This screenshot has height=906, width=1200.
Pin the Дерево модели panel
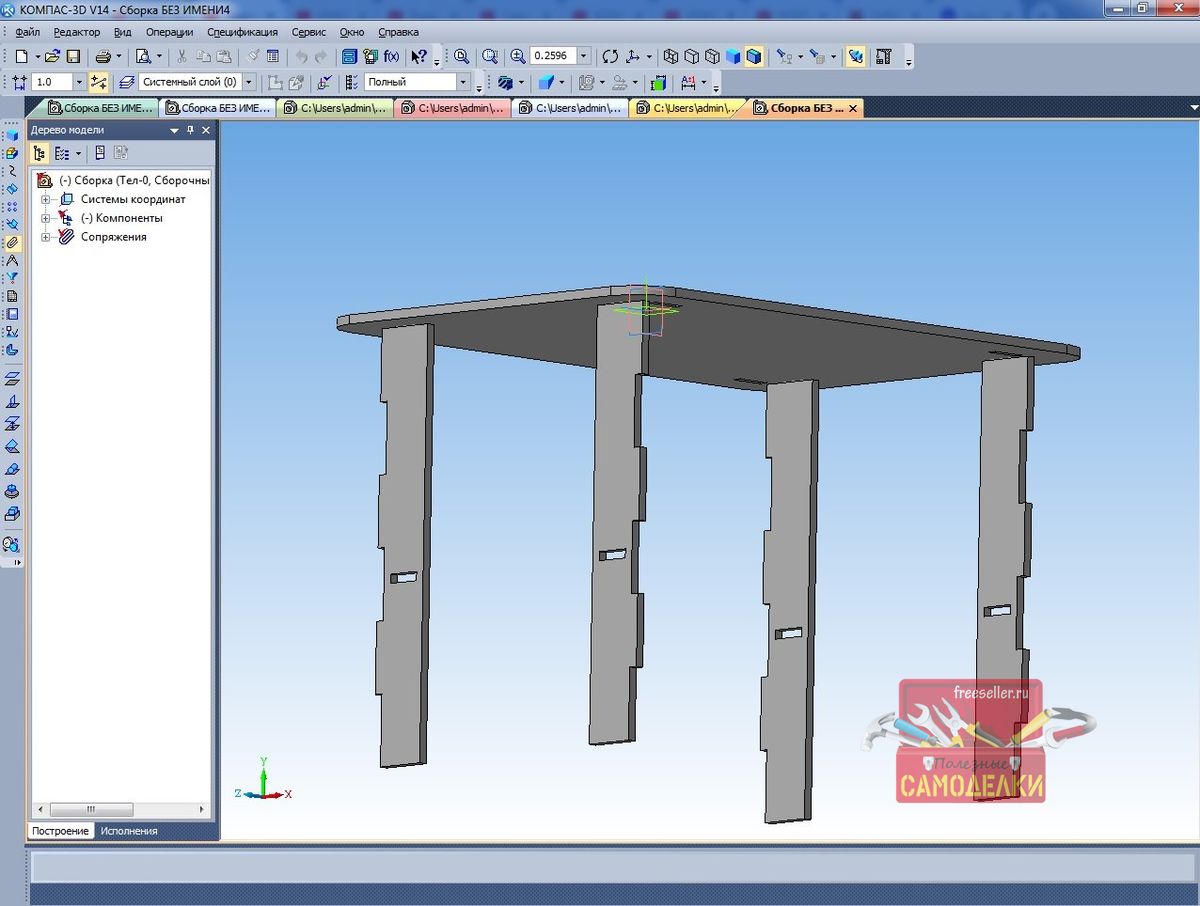pyautogui.click(x=191, y=130)
